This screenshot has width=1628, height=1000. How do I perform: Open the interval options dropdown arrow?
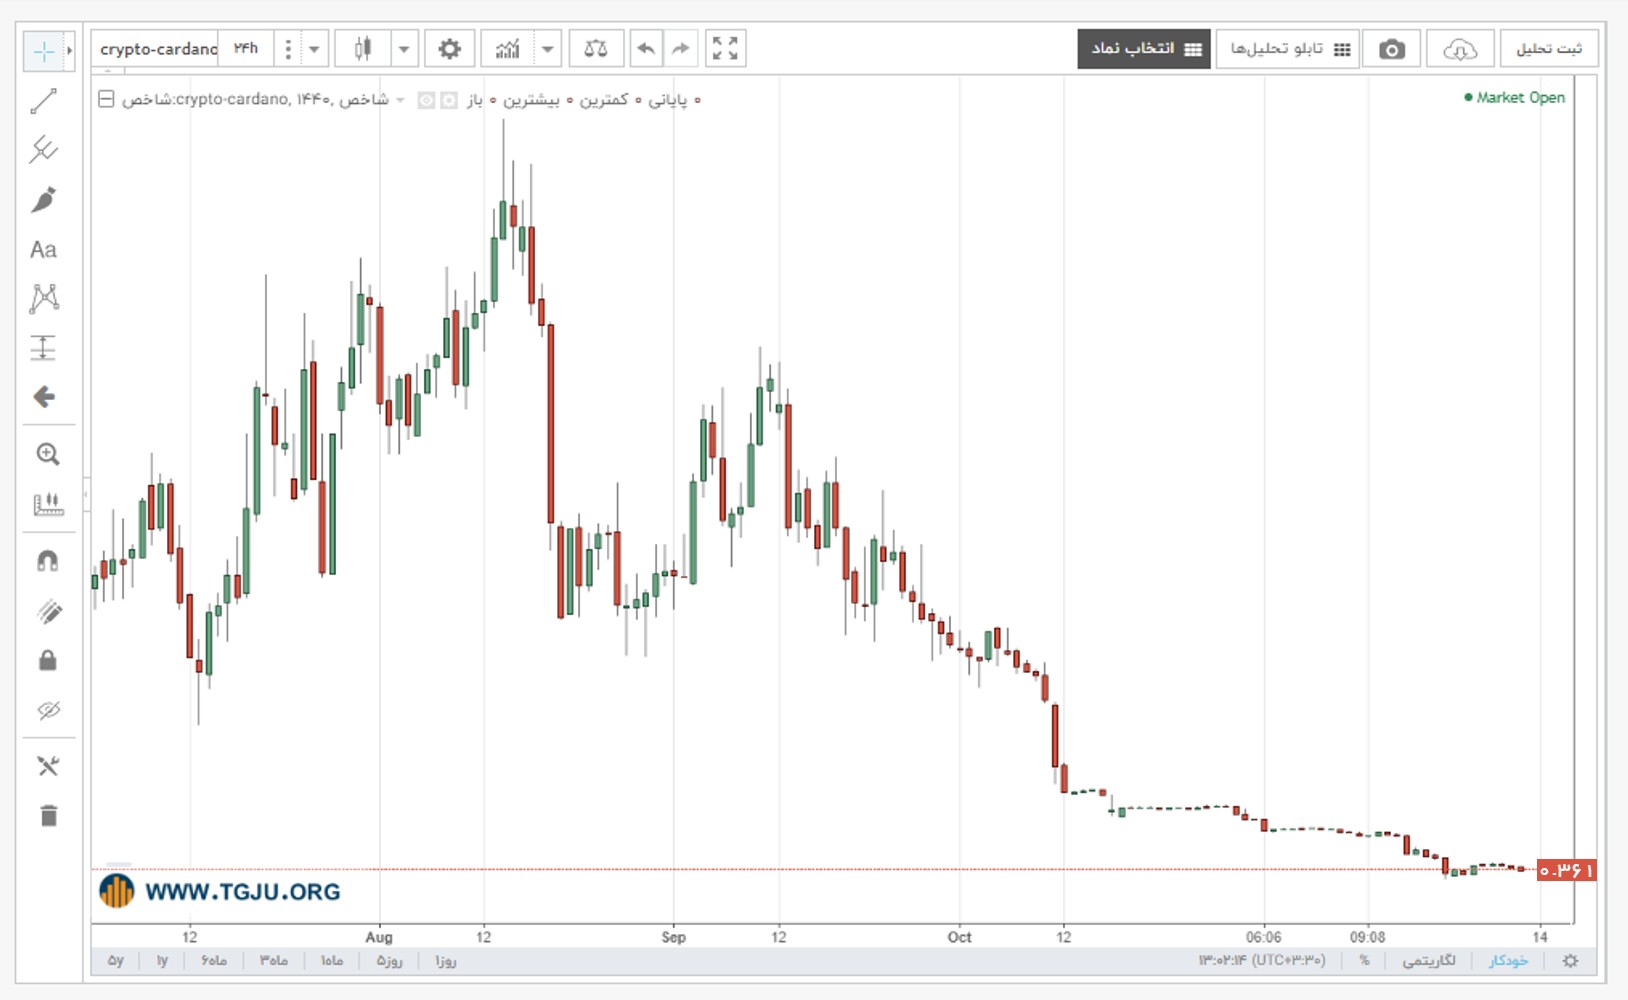tap(314, 49)
